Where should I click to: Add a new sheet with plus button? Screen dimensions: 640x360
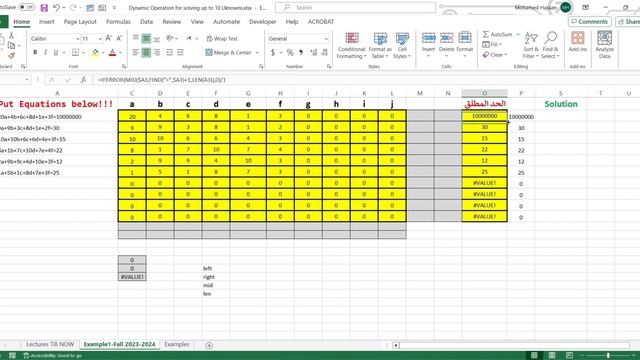click(x=209, y=345)
